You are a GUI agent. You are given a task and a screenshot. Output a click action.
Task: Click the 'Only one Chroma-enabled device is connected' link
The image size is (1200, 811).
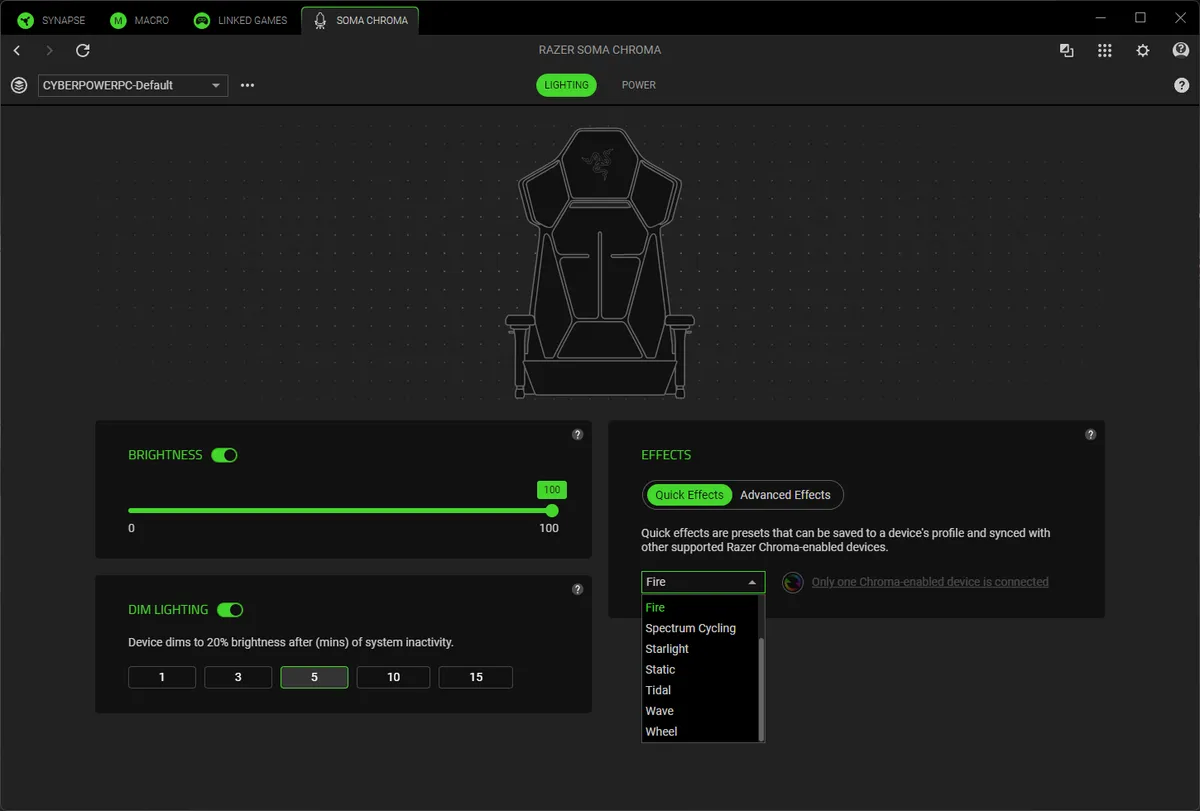point(930,582)
